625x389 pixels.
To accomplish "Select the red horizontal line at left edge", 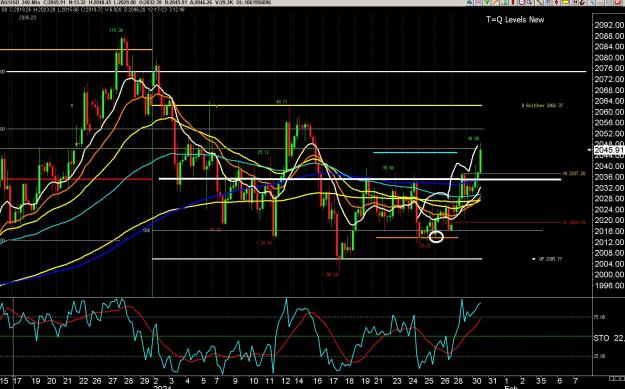I will [x=76, y=179].
